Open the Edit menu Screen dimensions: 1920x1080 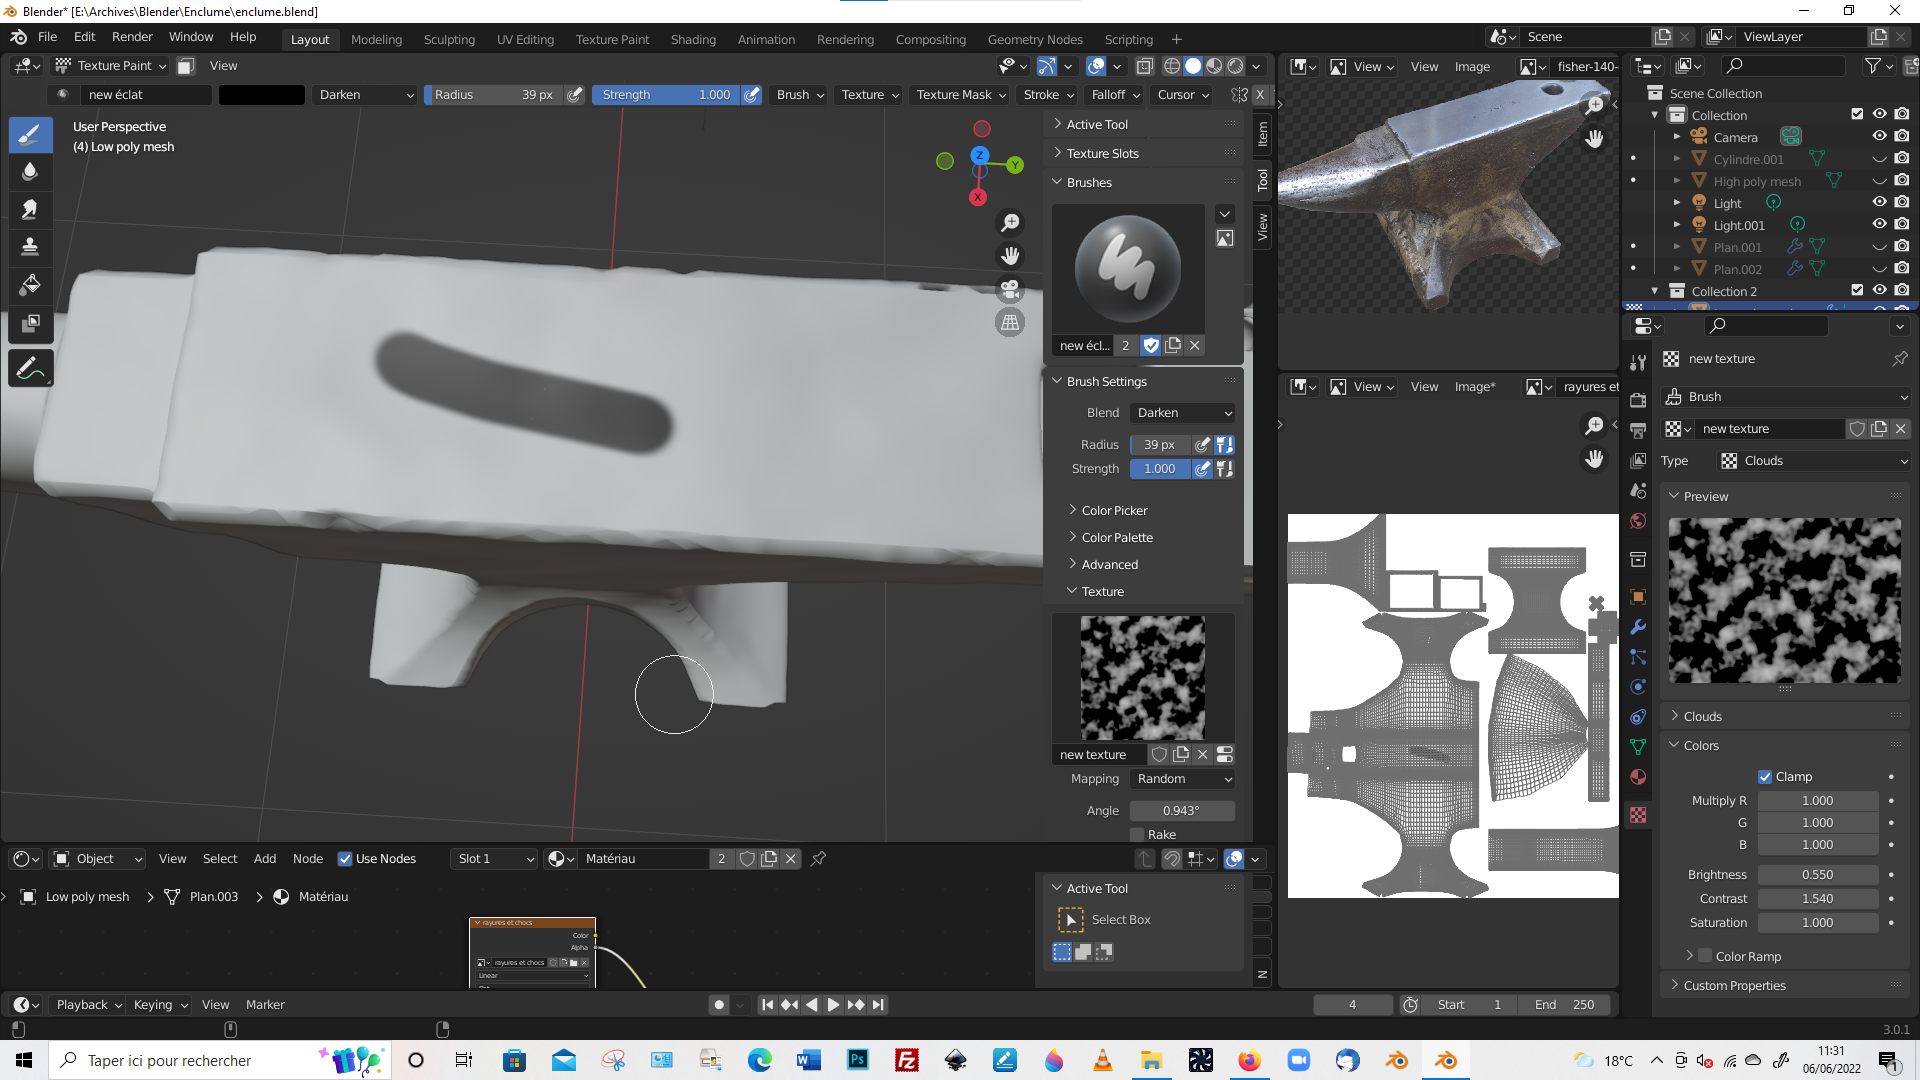[84, 37]
